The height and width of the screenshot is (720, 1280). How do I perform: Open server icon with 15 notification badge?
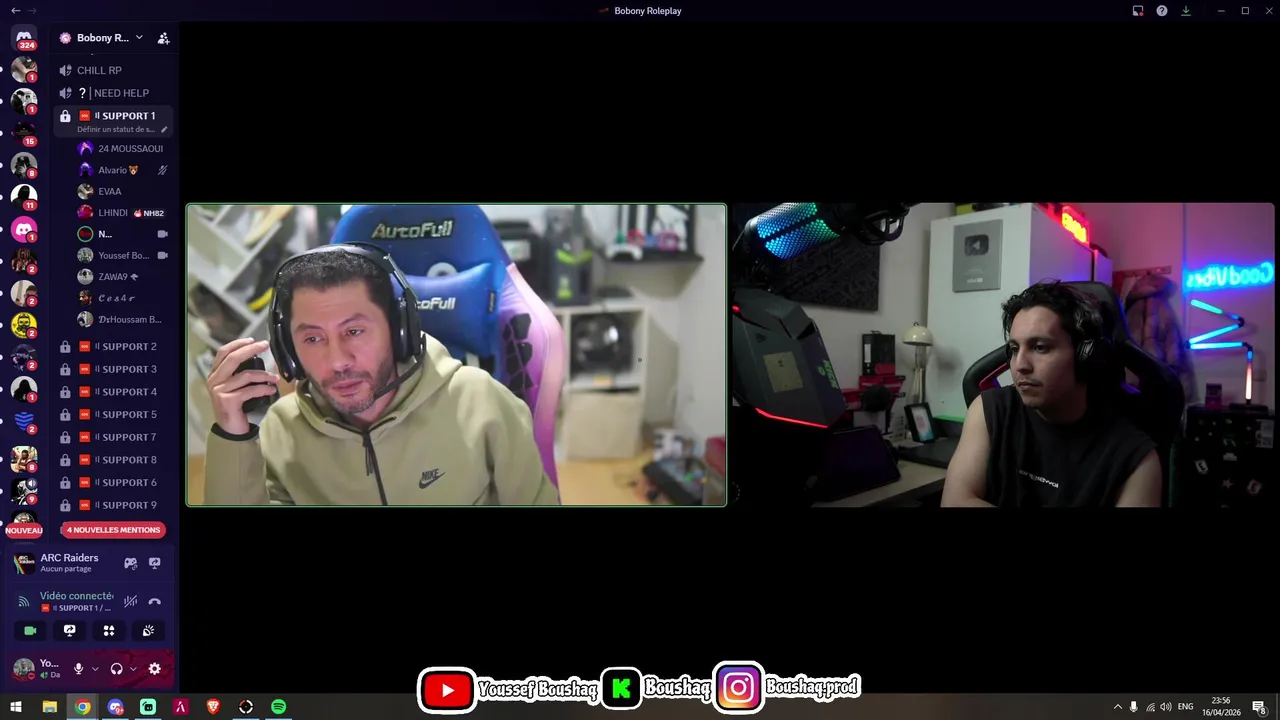click(x=24, y=133)
